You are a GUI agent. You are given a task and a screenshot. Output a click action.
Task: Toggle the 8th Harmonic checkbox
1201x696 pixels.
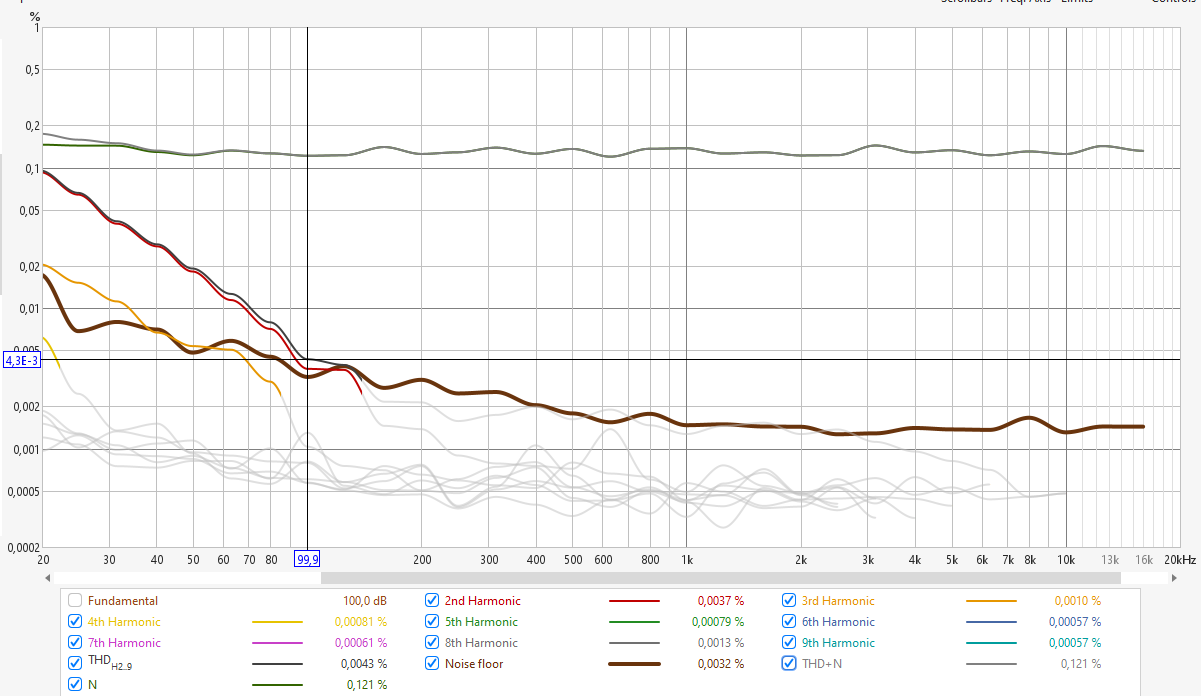coord(432,643)
